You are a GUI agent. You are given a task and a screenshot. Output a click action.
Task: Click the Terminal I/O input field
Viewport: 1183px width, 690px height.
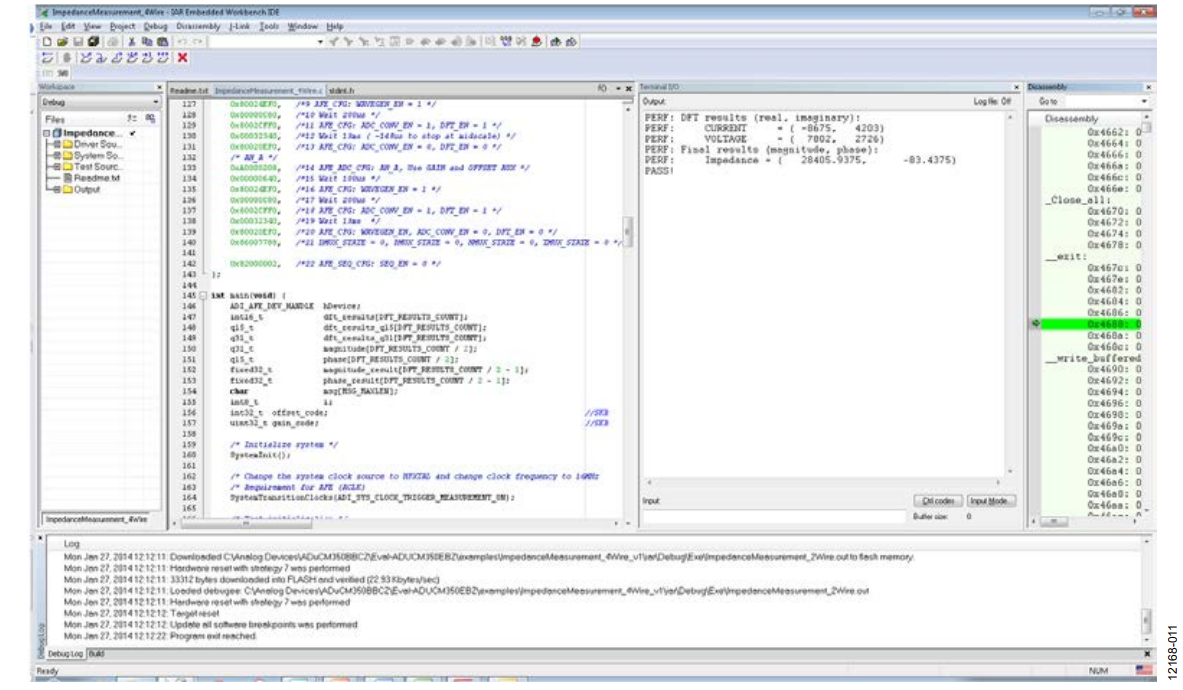(x=774, y=517)
